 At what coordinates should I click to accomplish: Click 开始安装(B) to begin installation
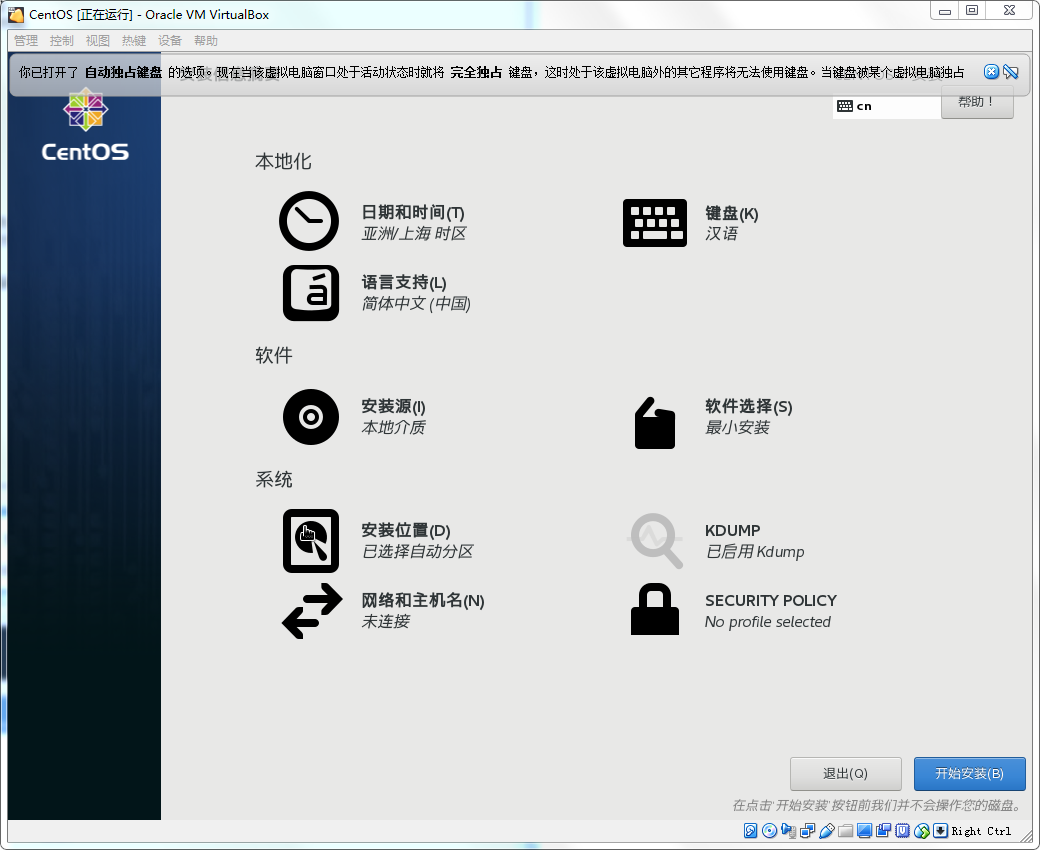970,774
